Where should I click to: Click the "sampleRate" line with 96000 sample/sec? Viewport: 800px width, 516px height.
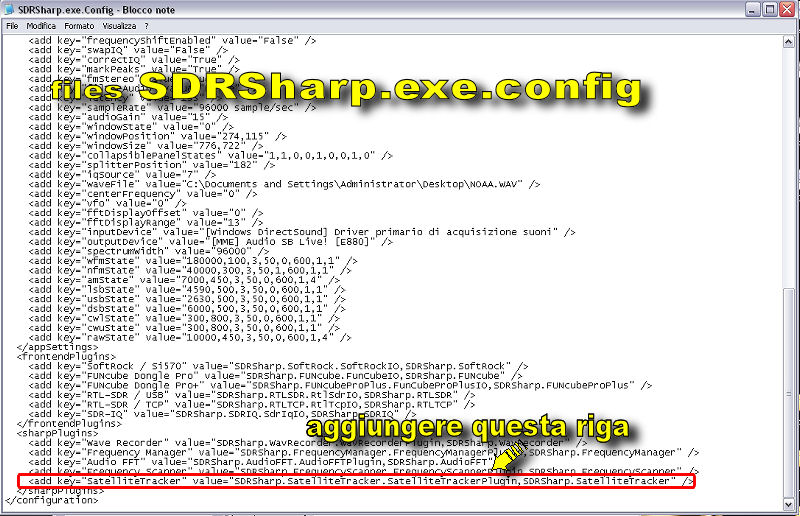tap(172, 108)
